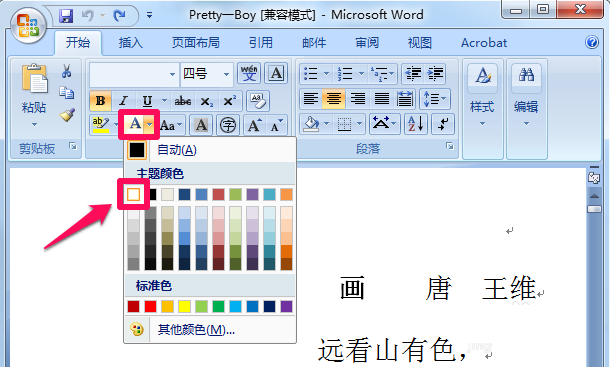Toggle character shading A button
The width and height of the screenshot is (610, 367).
tap(201, 125)
